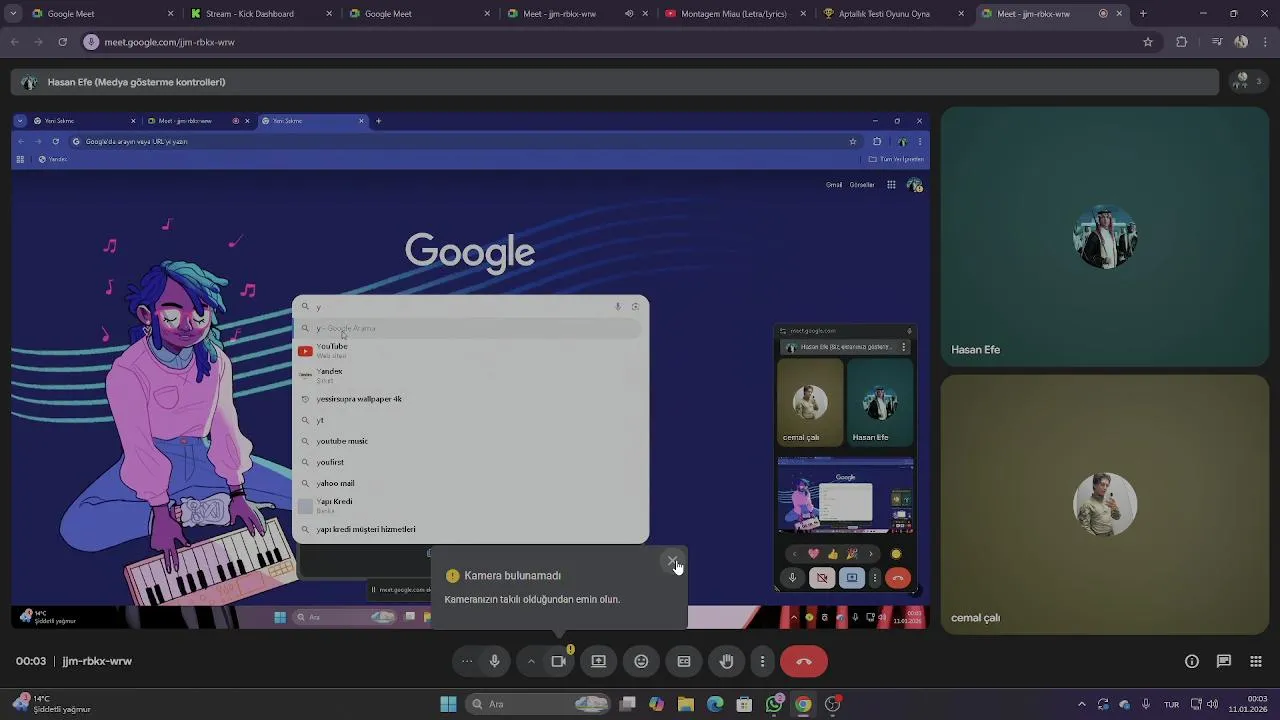Leave the call with red hang-up button

point(804,661)
